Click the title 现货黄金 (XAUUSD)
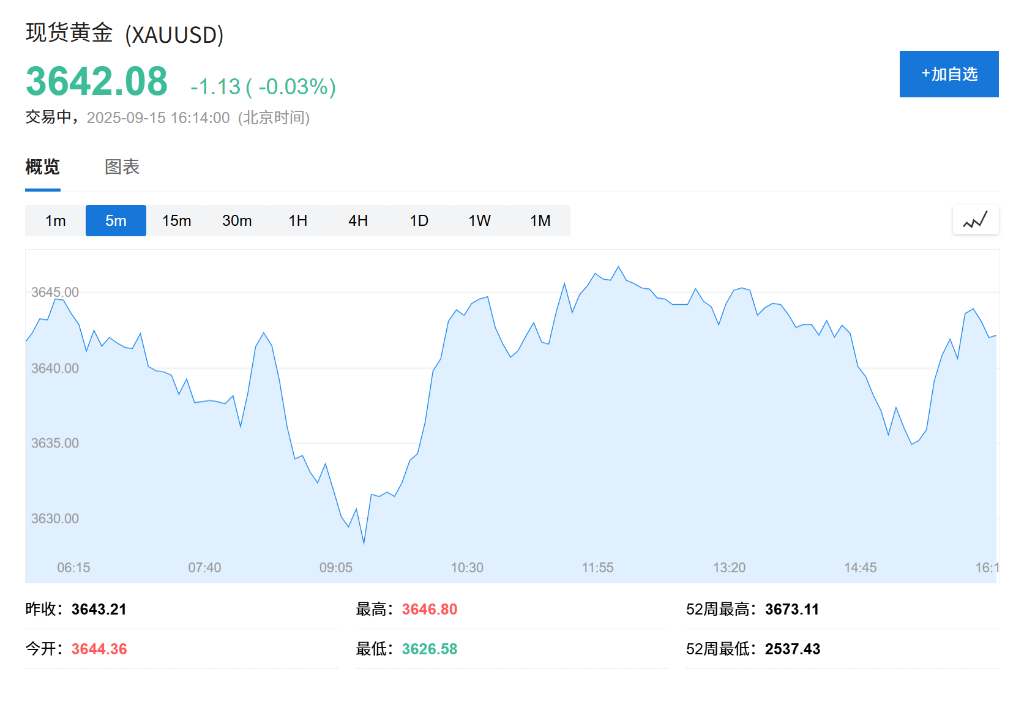The image size is (1024, 703). coord(125,33)
